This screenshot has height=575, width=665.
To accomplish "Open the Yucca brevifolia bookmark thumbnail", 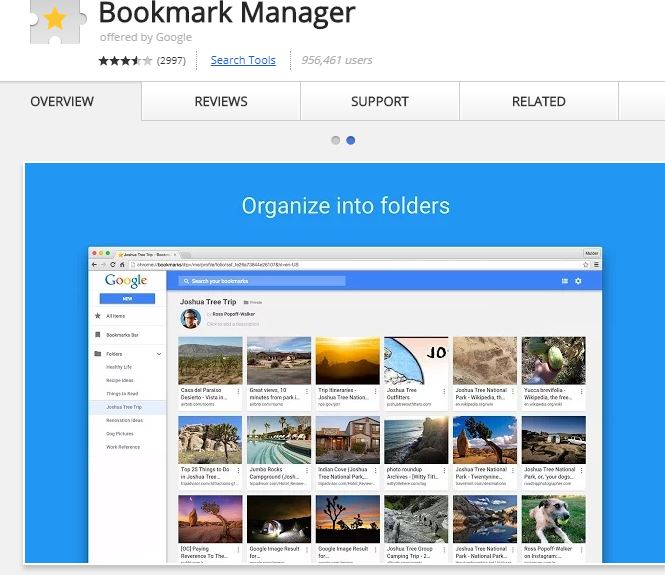I will pyautogui.click(x=553, y=360).
